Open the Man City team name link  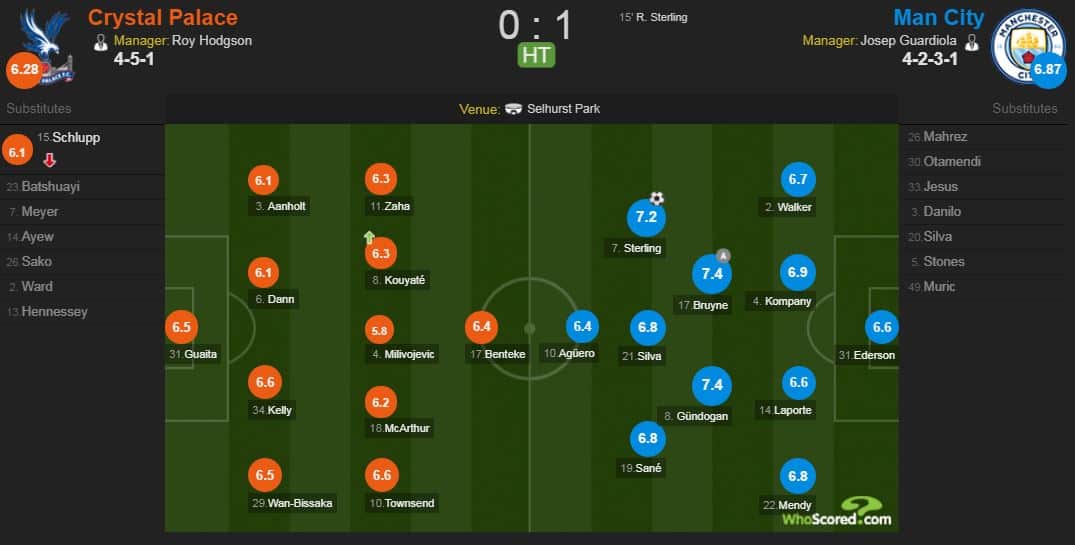point(939,17)
